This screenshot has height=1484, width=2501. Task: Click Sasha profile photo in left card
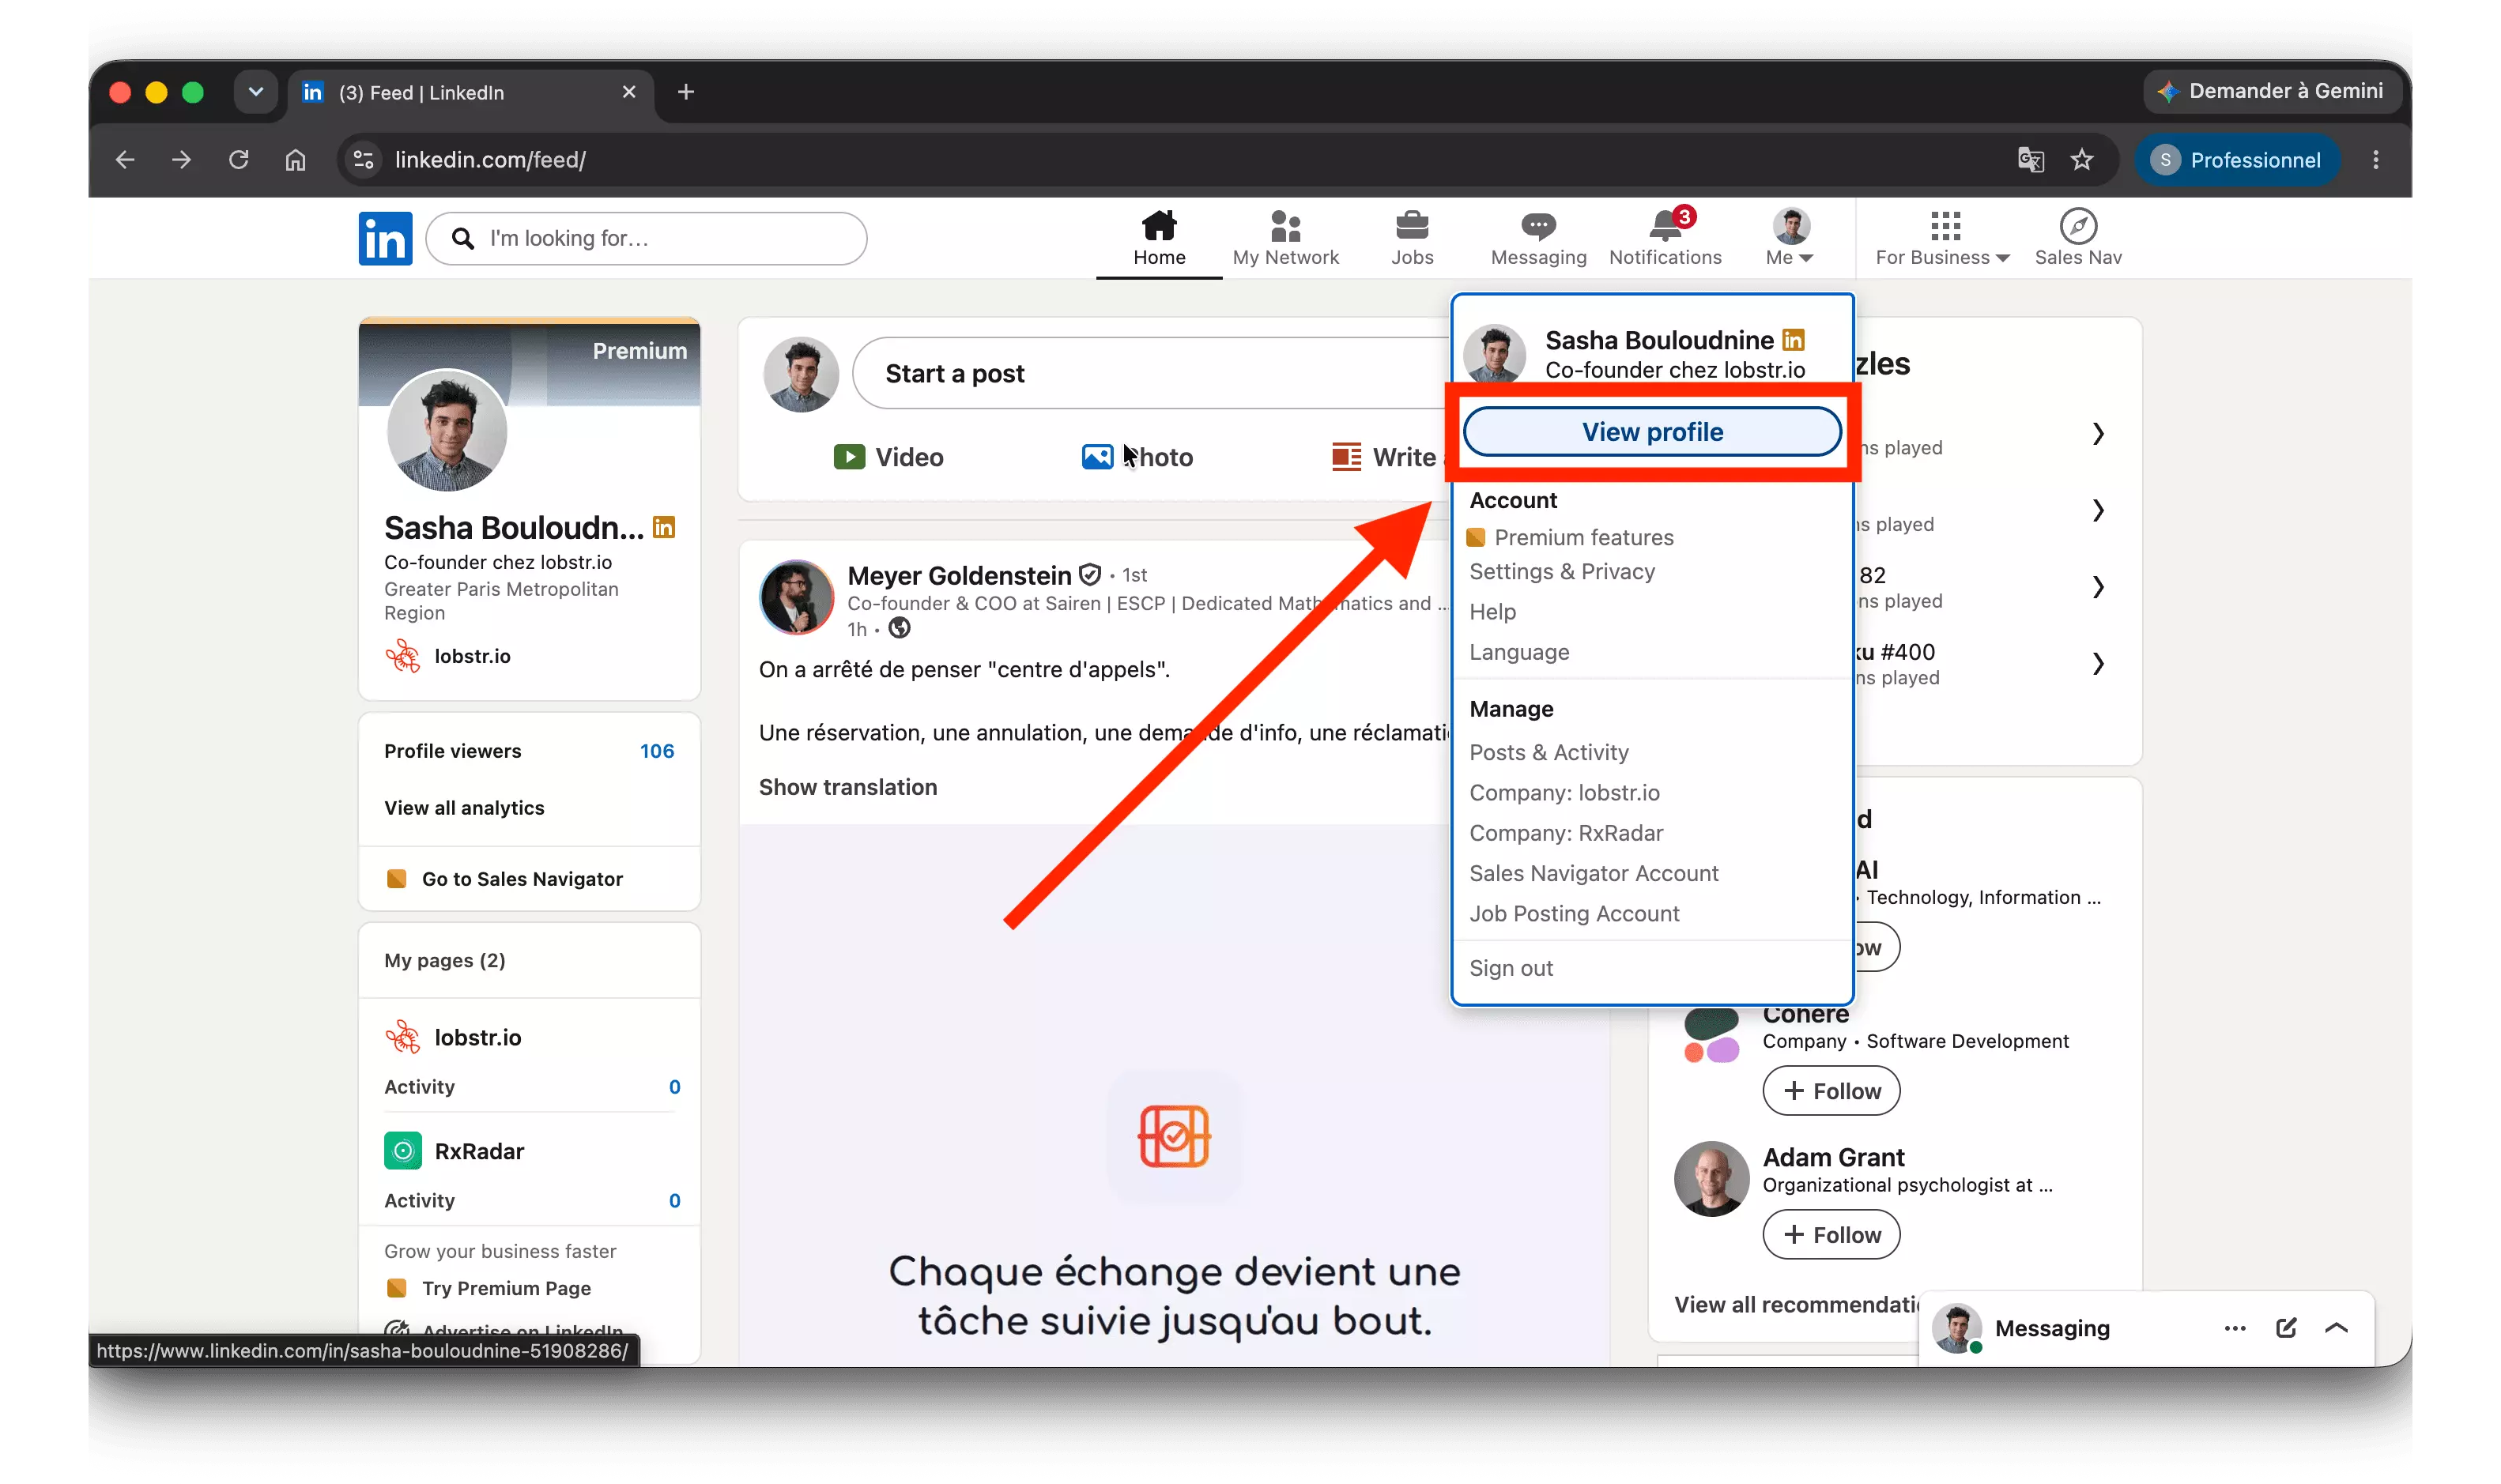point(447,431)
